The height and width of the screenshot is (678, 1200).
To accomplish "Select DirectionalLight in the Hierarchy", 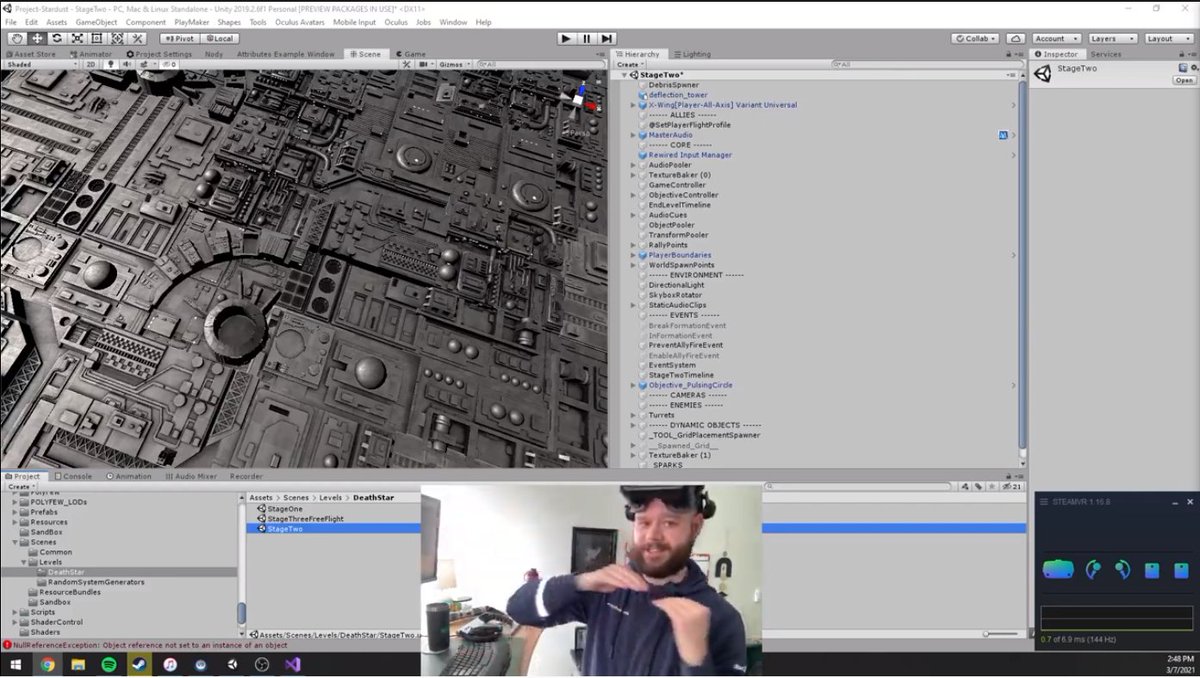I will [x=675, y=285].
